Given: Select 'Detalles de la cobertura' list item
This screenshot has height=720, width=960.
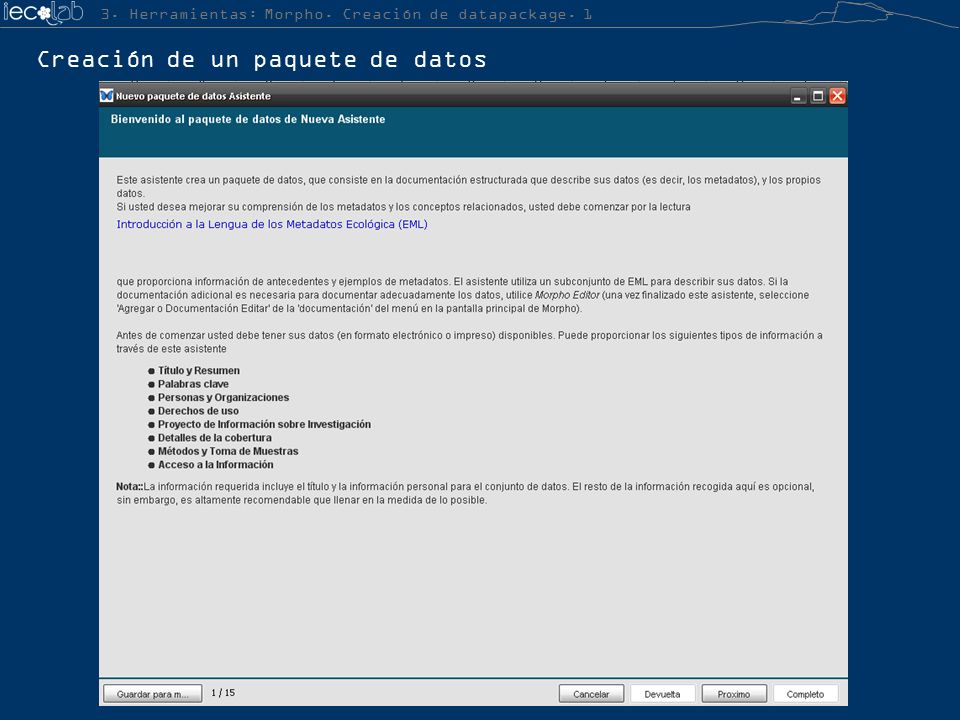Looking at the screenshot, I should pos(215,438).
